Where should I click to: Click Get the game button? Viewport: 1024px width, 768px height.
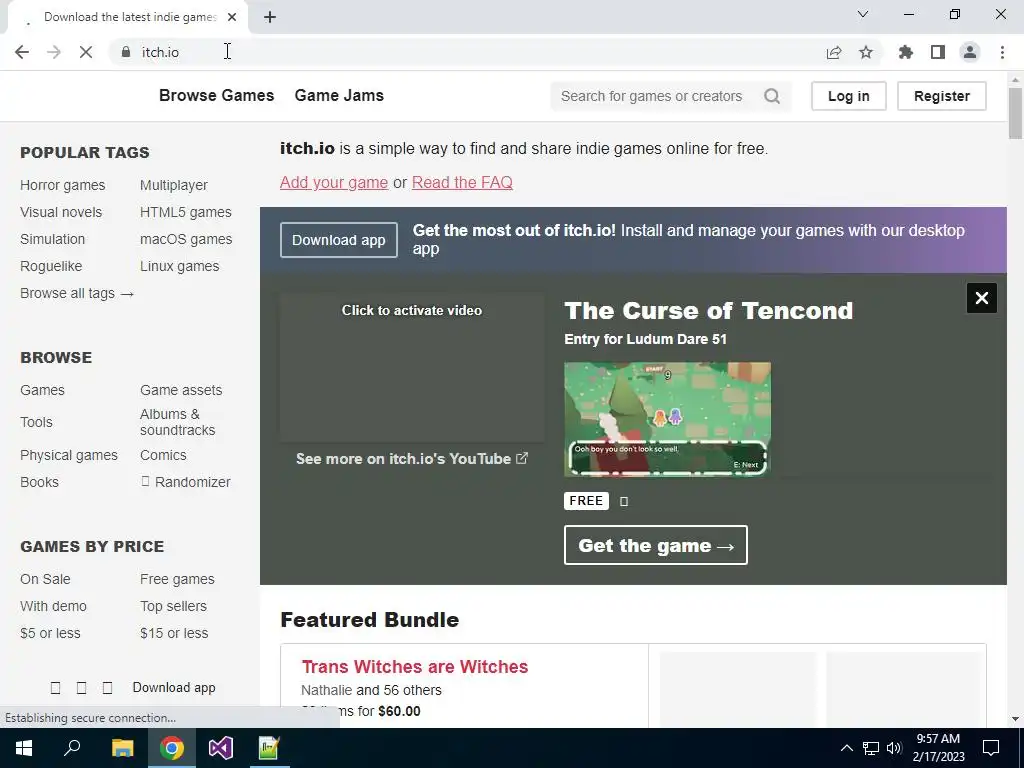[656, 545]
